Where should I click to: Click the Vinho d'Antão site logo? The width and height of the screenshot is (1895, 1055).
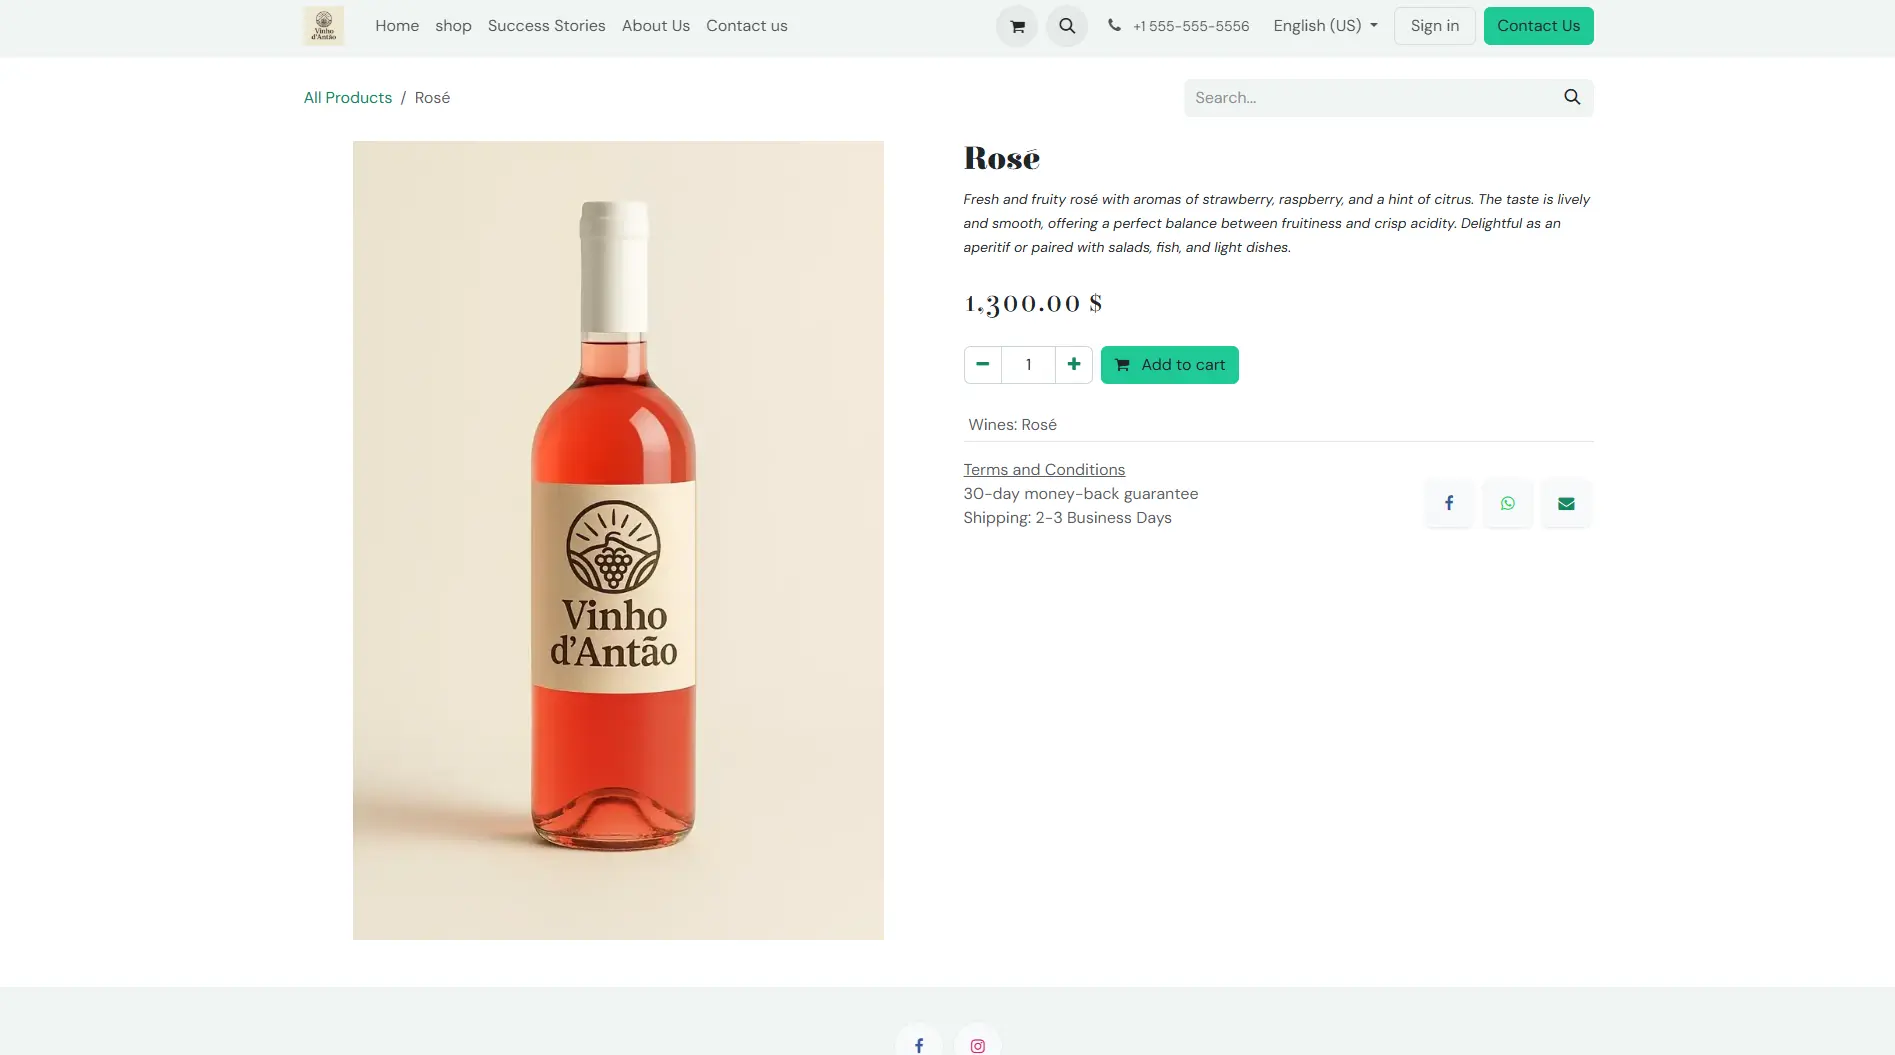tap(324, 26)
